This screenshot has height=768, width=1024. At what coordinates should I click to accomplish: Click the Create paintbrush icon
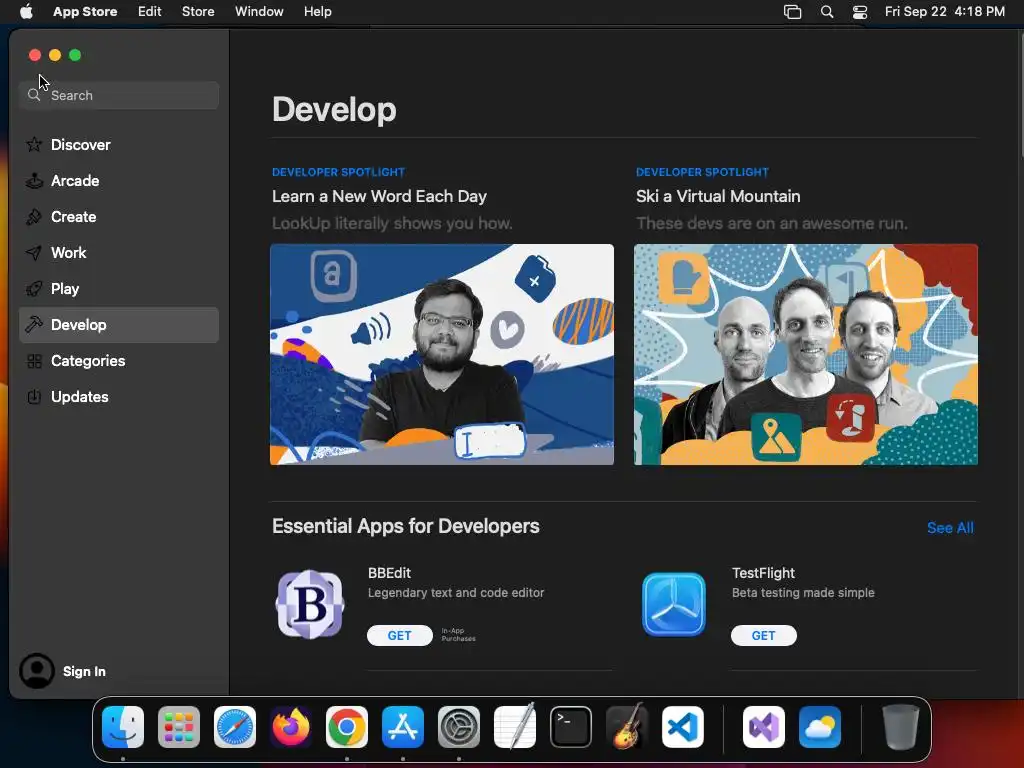[x=34, y=216]
